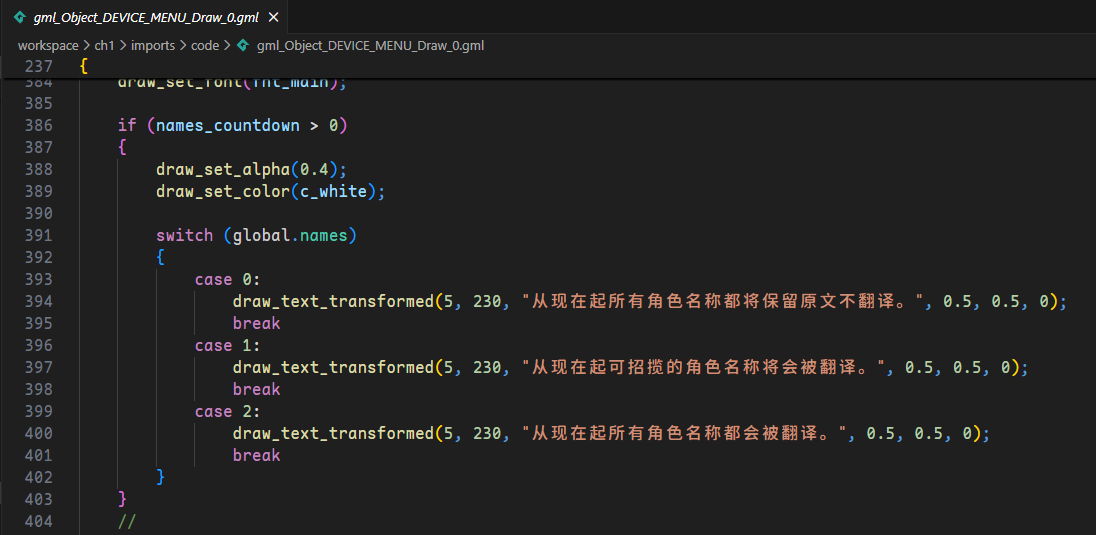Expand chevron after imports breadcrumb

(x=183, y=45)
